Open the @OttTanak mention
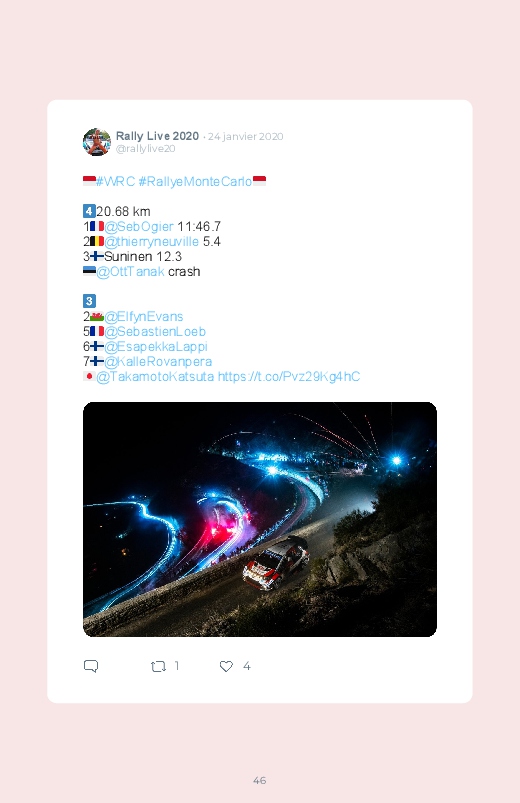This screenshot has width=520, height=803. (130, 271)
